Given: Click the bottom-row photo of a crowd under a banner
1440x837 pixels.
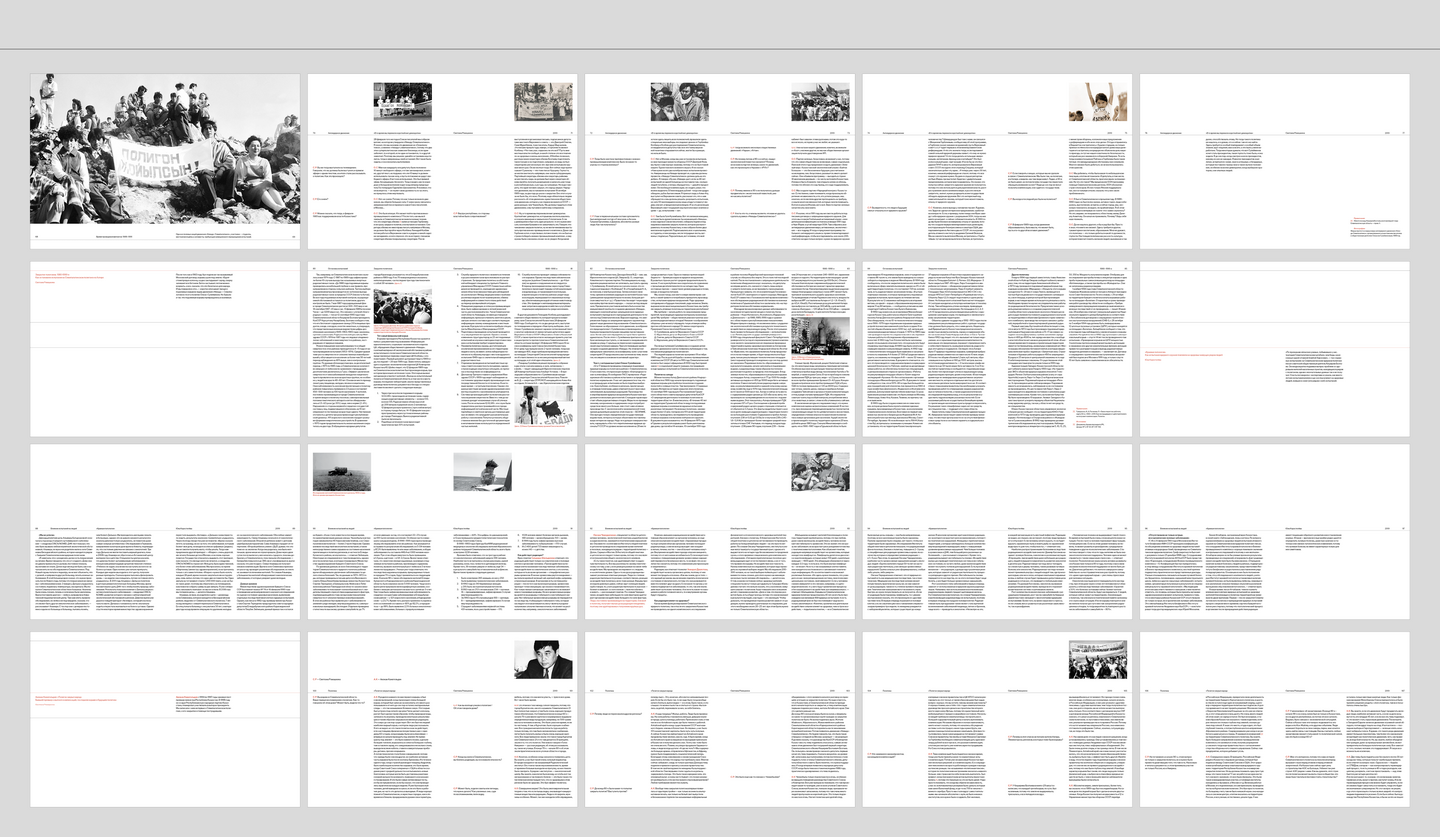Looking at the screenshot, I should pyautogui.click(x=1097, y=660).
